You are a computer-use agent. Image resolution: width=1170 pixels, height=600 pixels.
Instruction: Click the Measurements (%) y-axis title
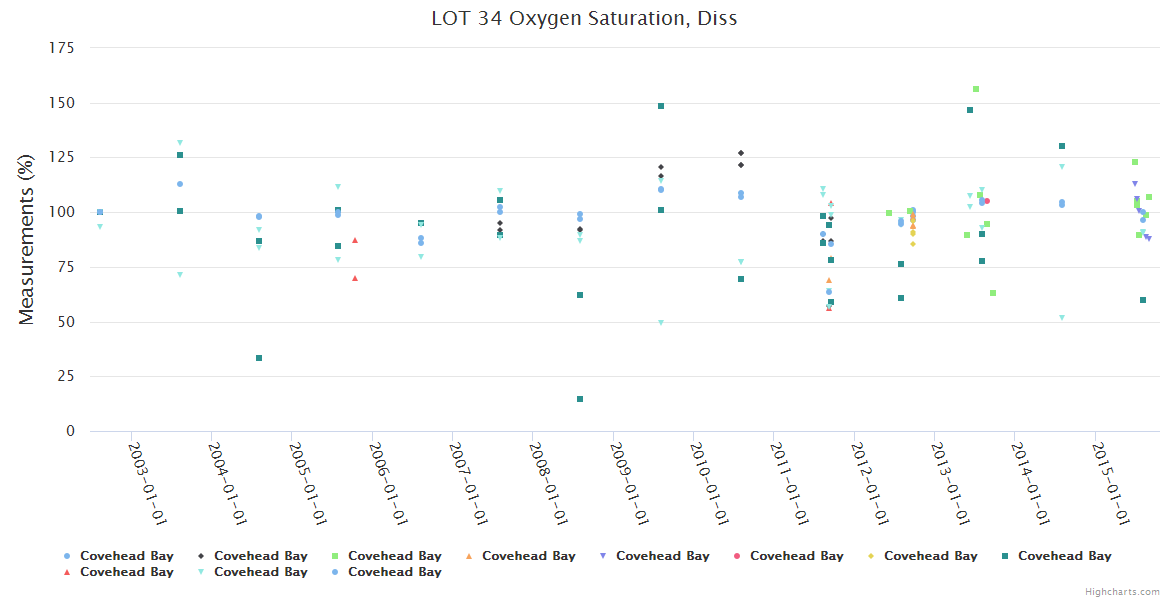(27, 239)
